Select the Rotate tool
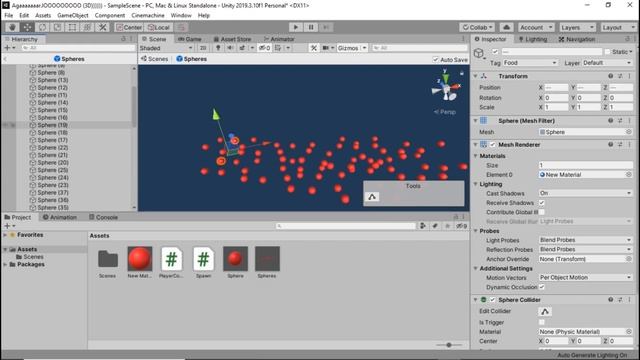Image resolution: width=640 pixels, height=360 pixels. (42, 27)
